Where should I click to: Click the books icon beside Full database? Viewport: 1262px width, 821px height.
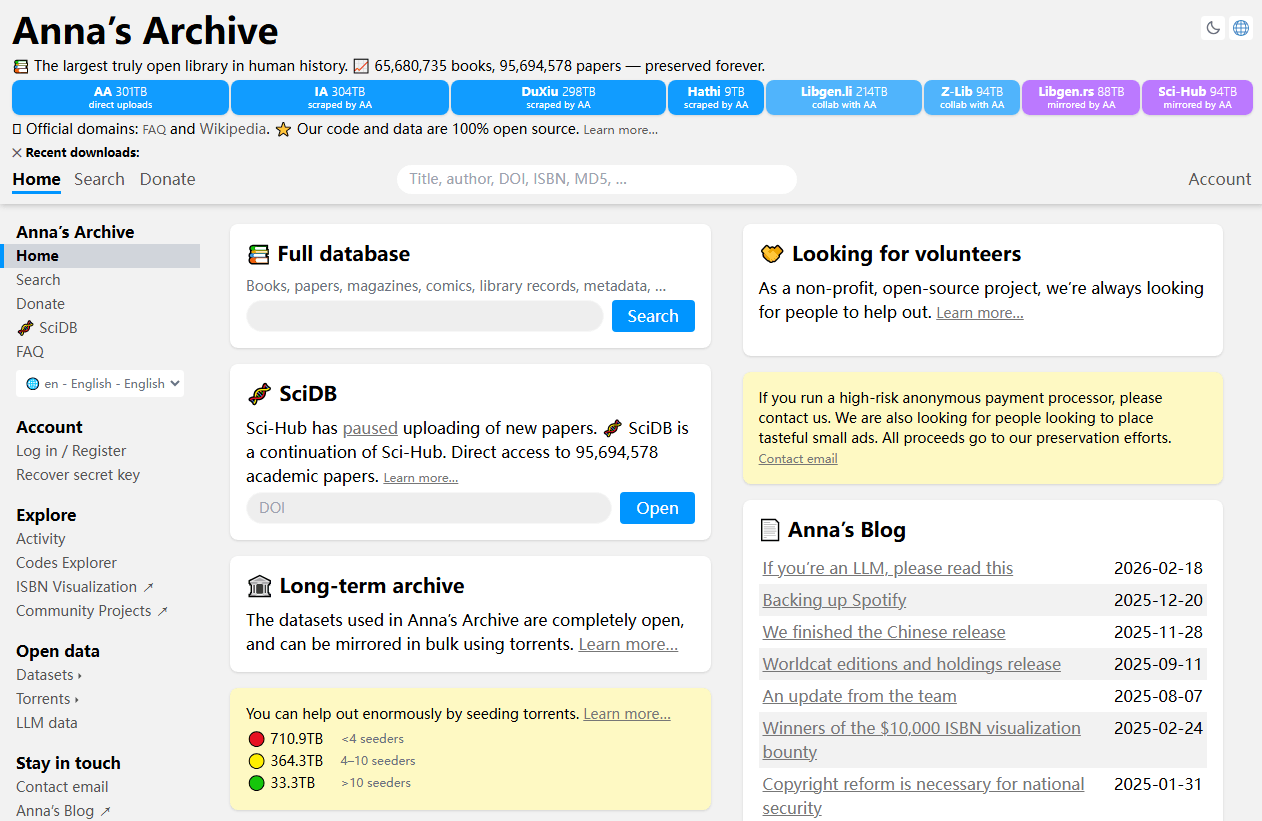259,254
